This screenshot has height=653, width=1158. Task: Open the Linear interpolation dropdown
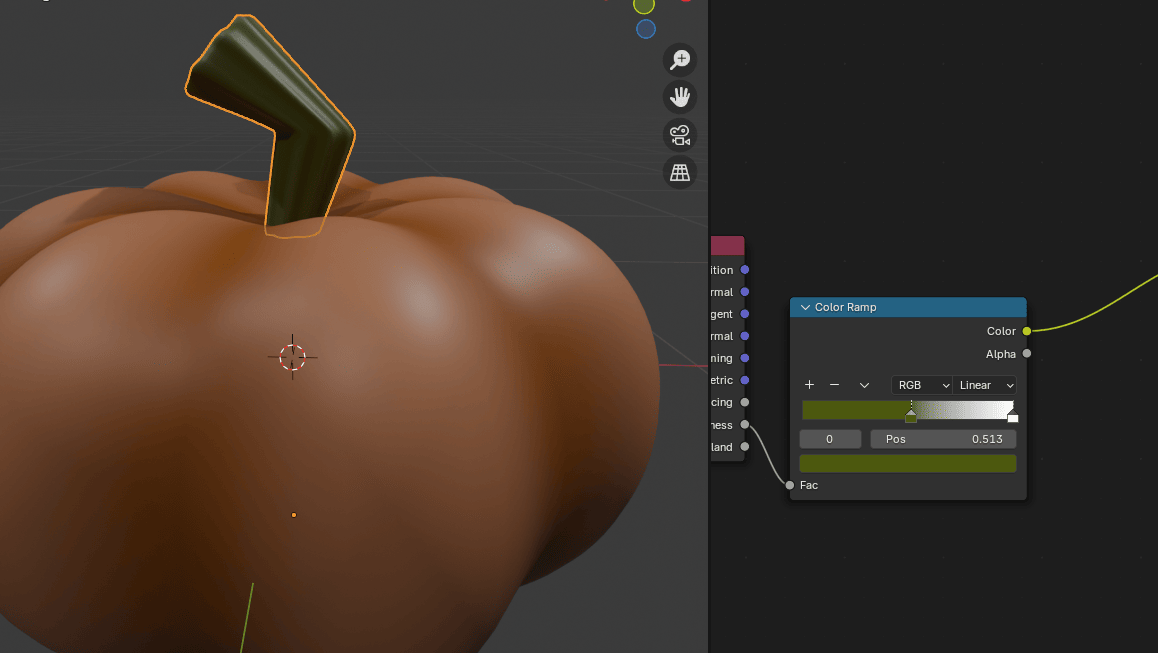click(x=985, y=385)
